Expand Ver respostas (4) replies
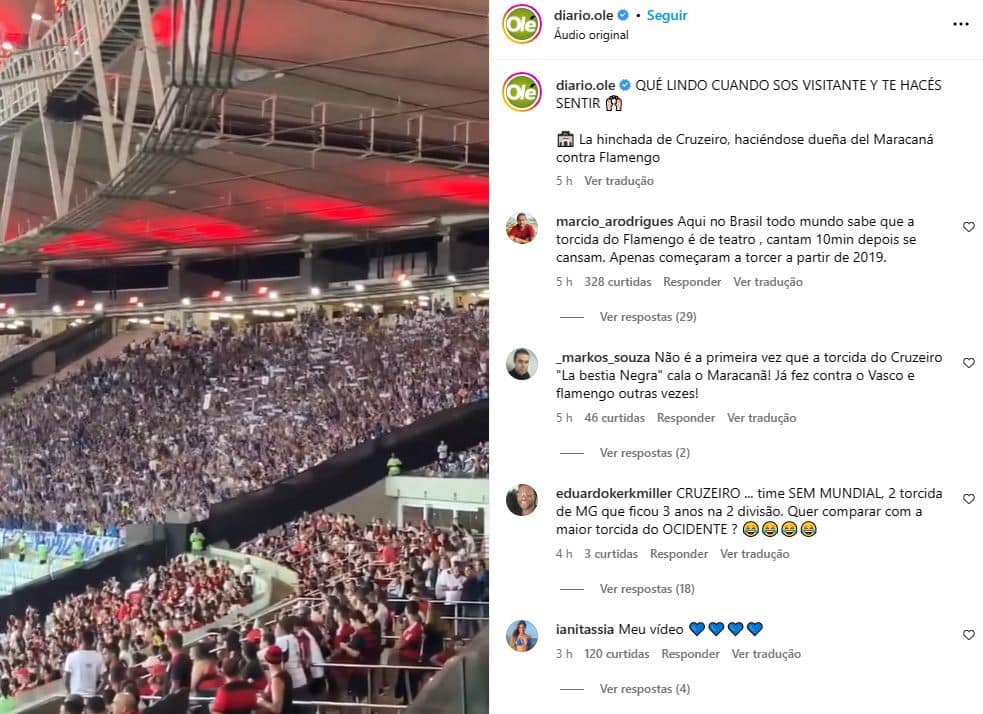Viewport: 983px width, 714px height. [644, 689]
